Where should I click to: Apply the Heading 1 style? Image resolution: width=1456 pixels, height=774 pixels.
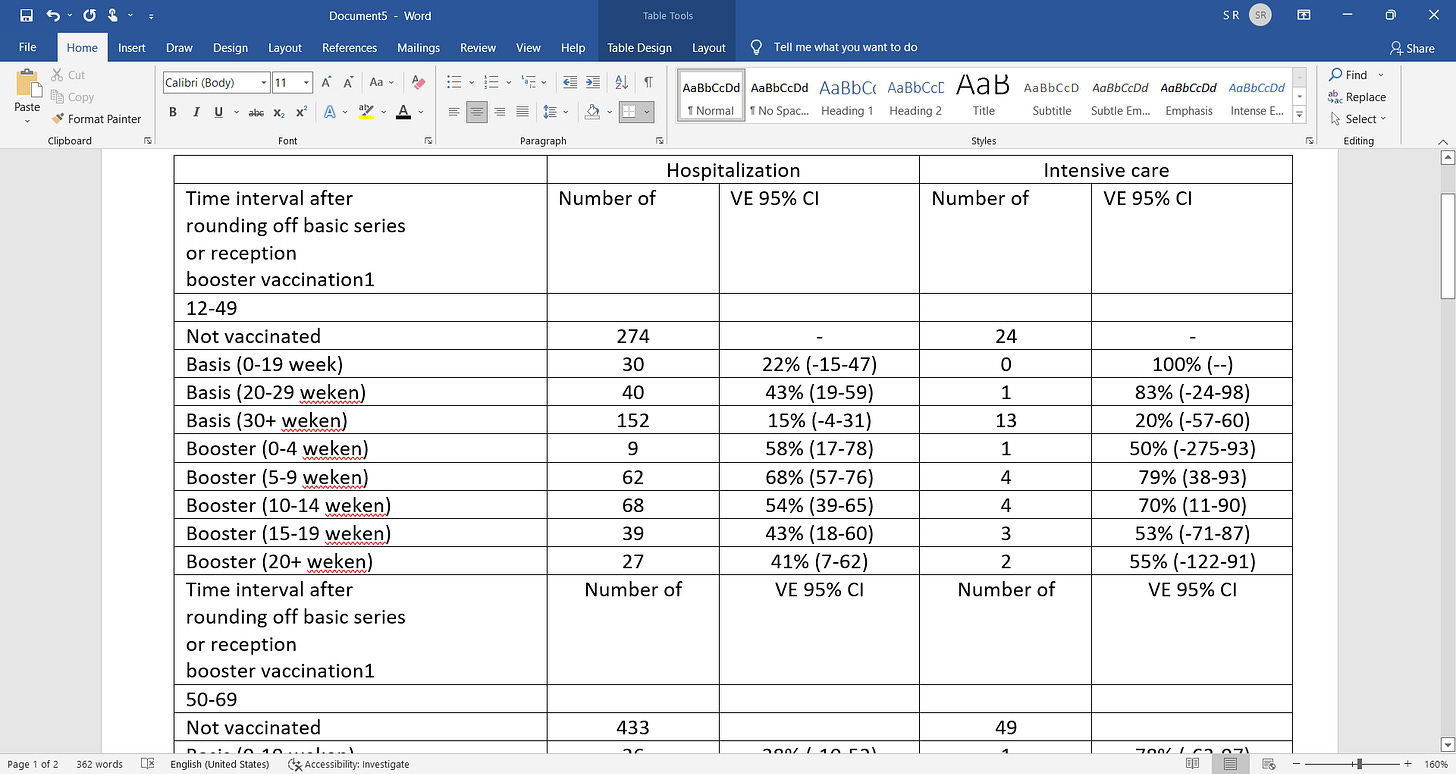click(847, 95)
